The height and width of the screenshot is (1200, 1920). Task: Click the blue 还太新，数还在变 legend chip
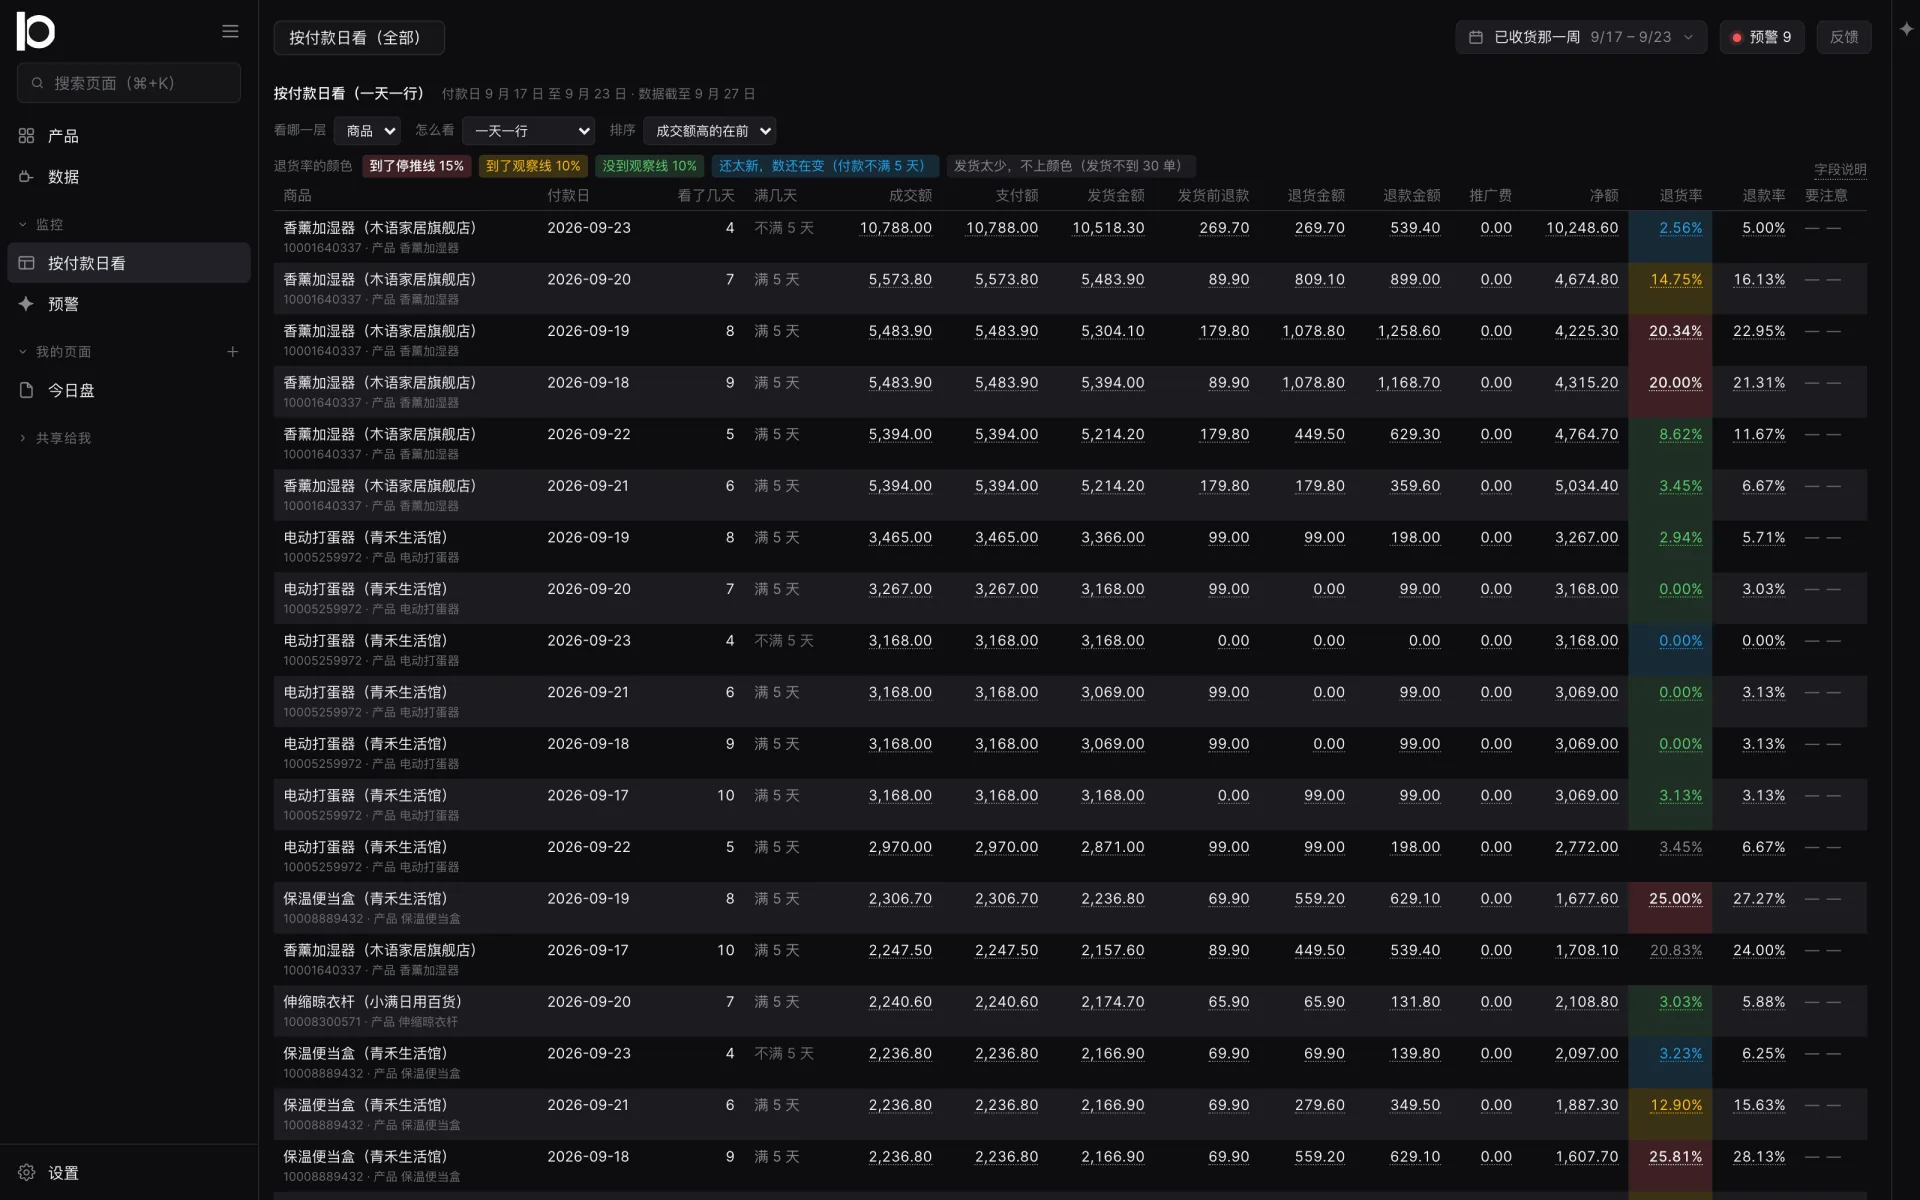pos(825,166)
